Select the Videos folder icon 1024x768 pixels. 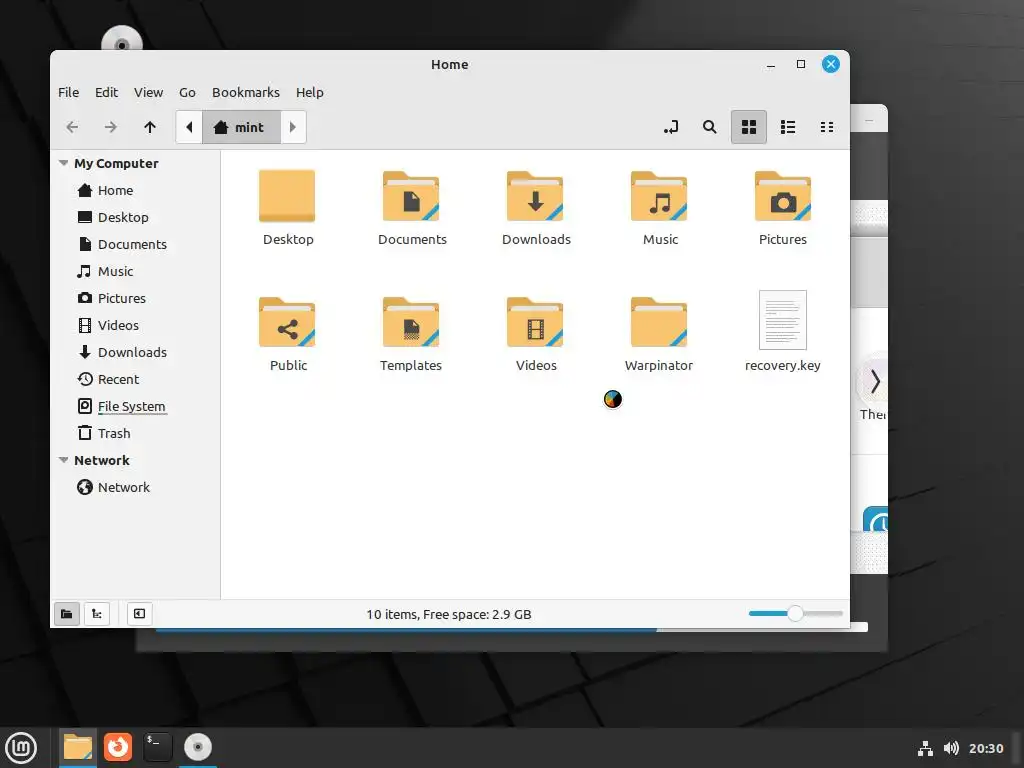(x=536, y=322)
